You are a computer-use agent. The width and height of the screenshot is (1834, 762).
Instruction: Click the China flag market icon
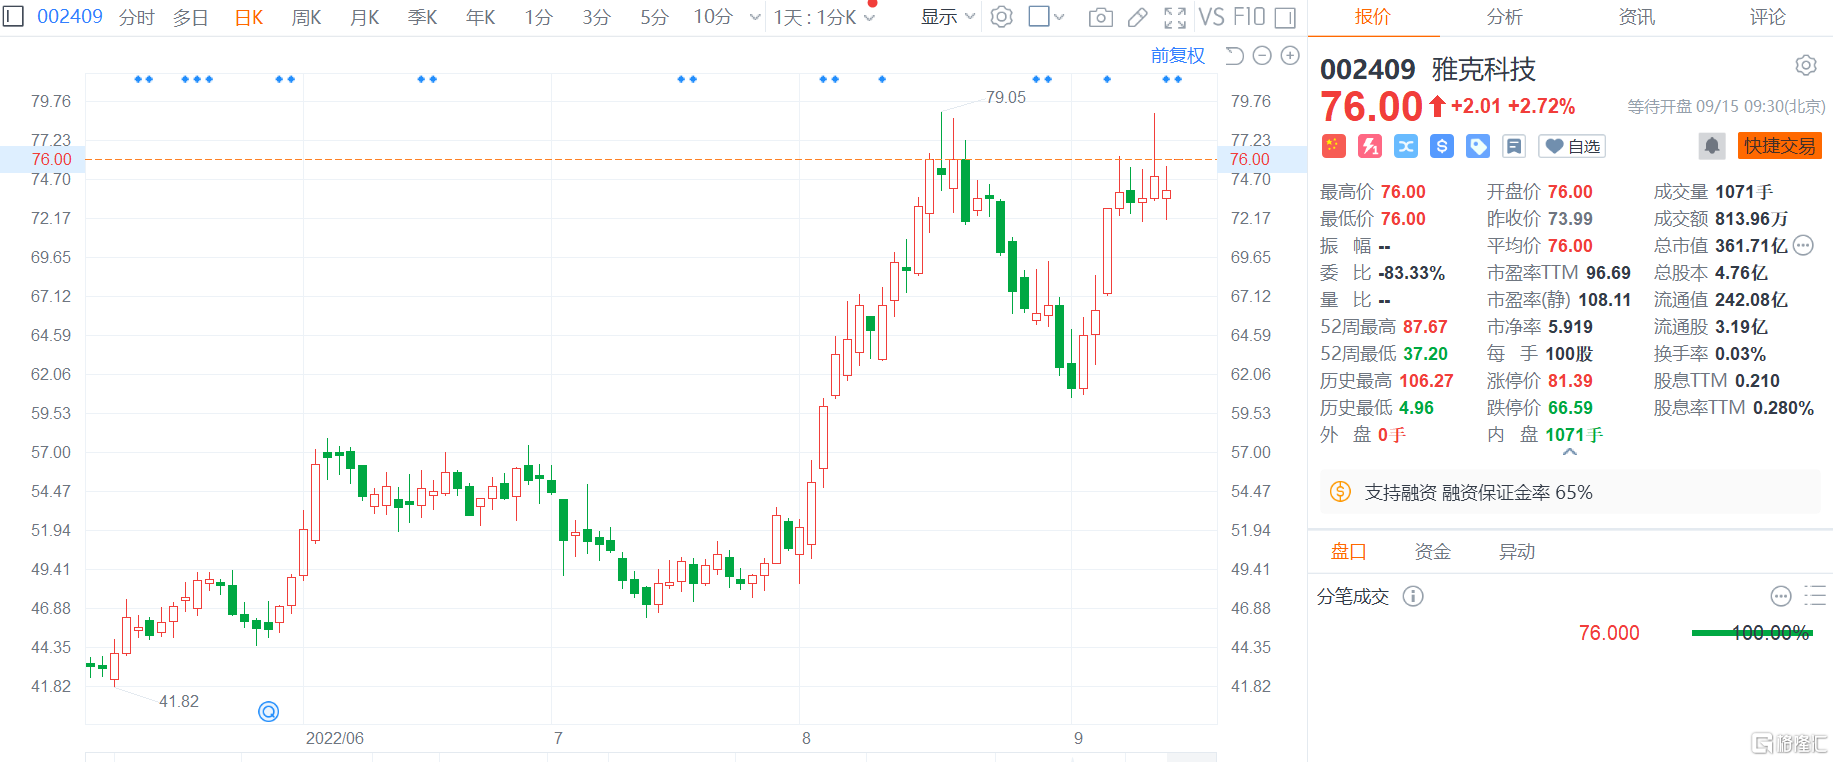1333,146
